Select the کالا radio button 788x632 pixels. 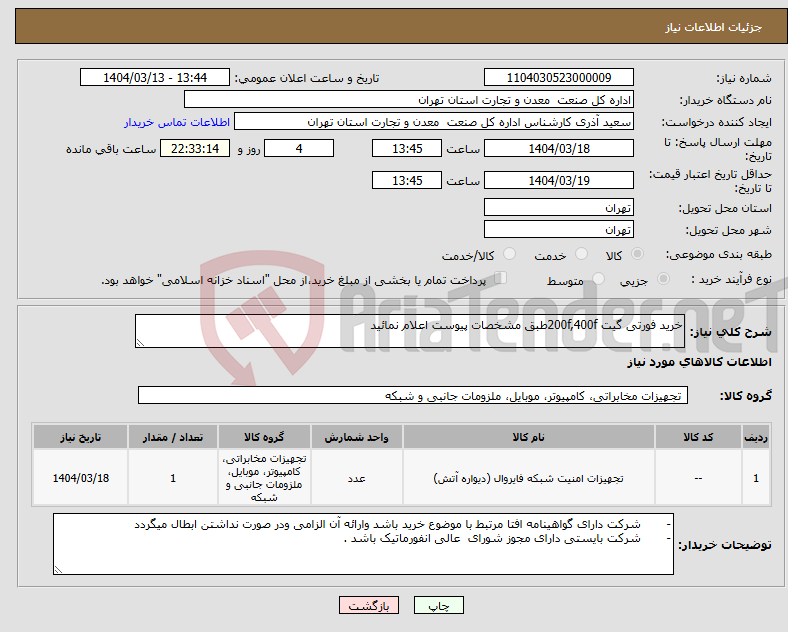tap(637, 254)
